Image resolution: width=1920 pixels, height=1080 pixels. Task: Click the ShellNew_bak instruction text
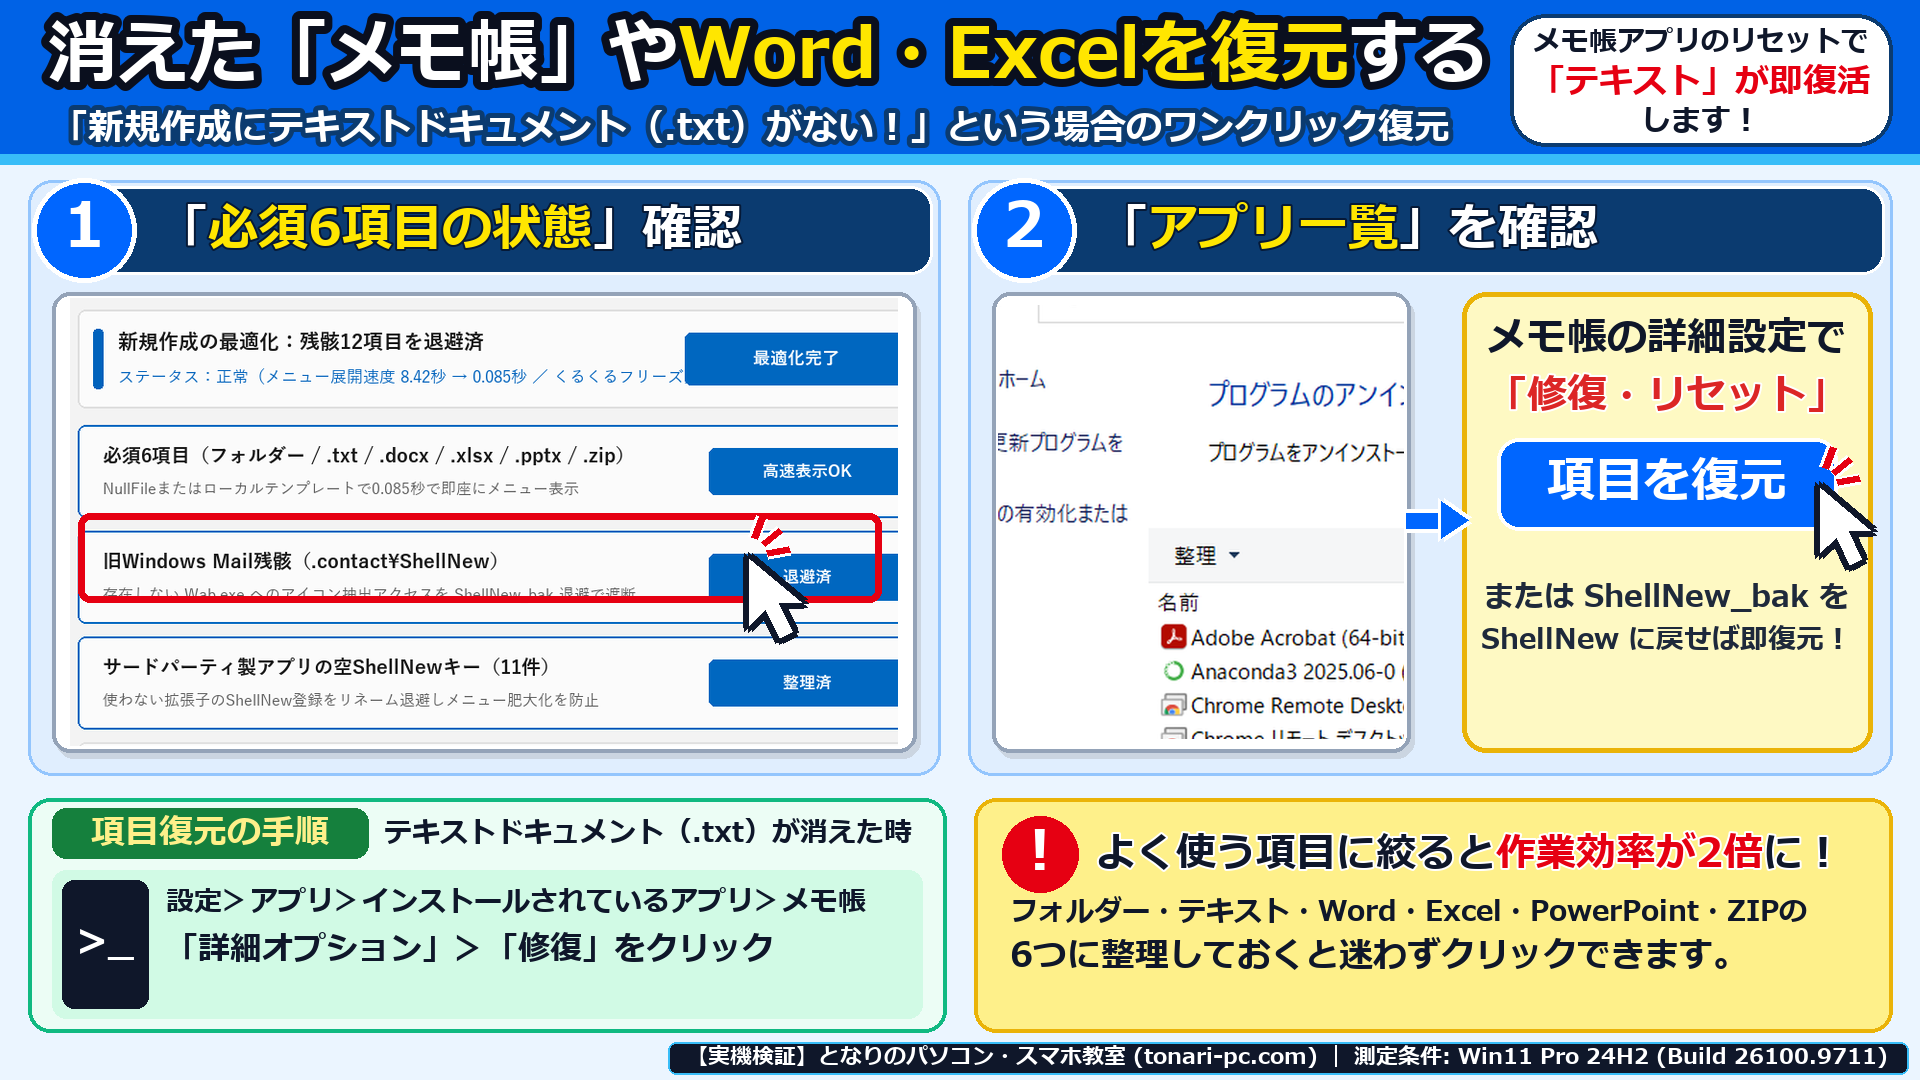[x=1665, y=618]
